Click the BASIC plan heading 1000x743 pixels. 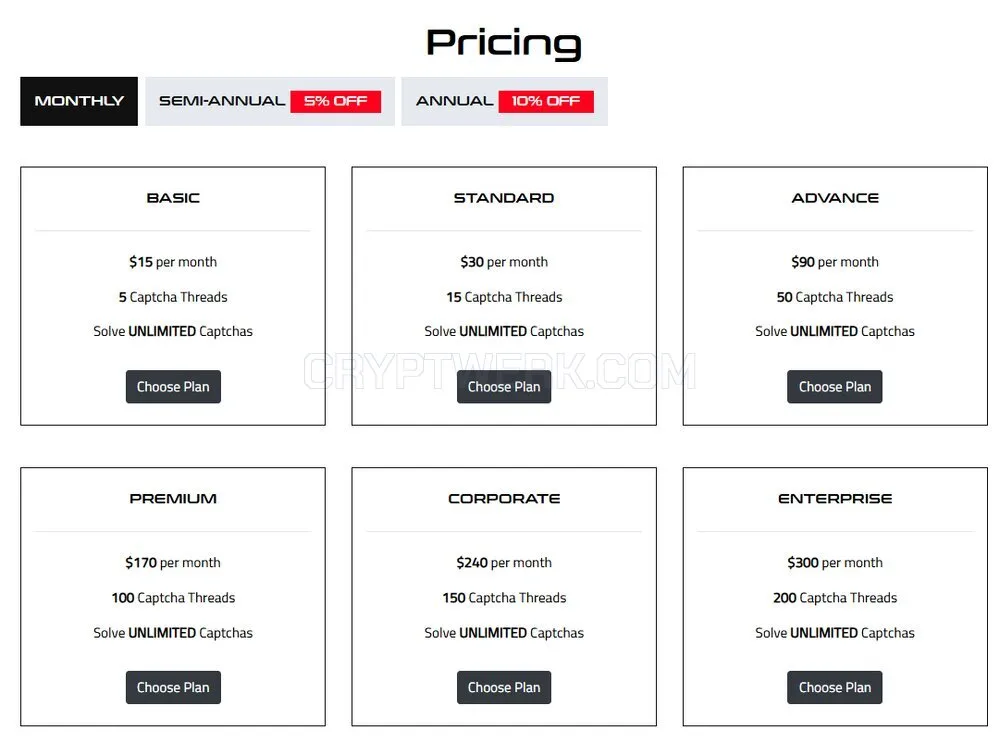coord(173,198)
